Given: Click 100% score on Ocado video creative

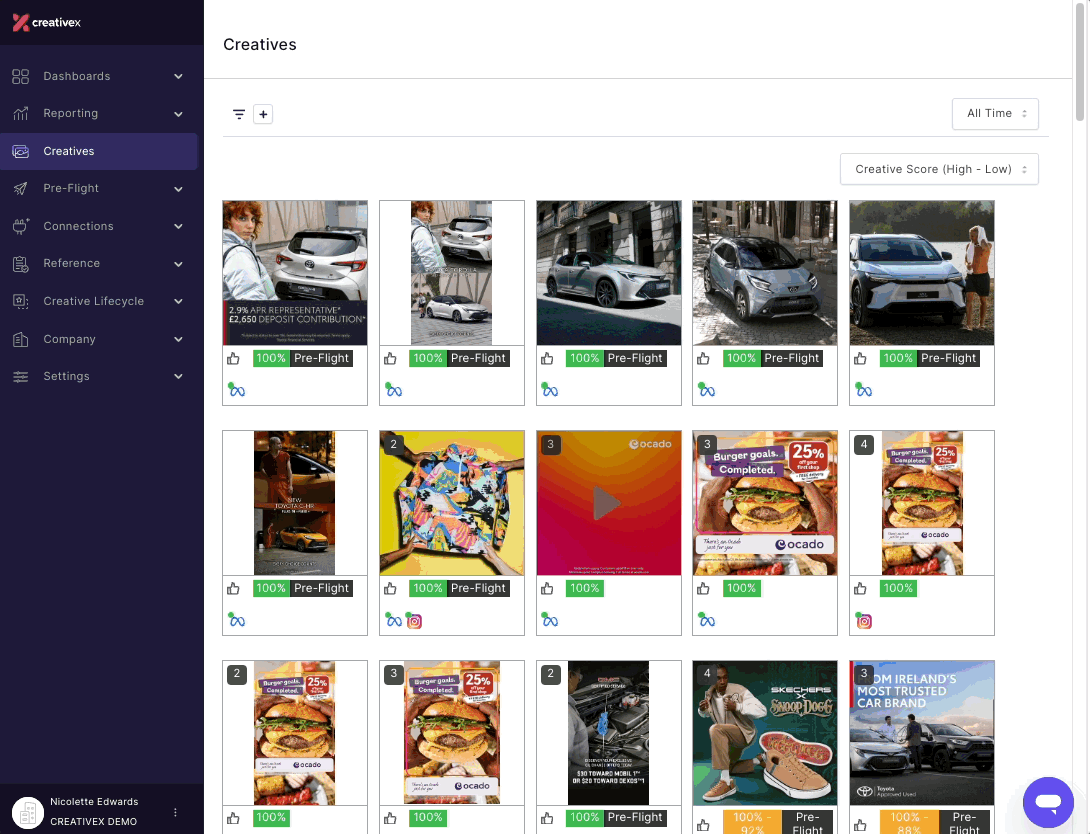Looking at the screenshot, I should coord(585,588).
